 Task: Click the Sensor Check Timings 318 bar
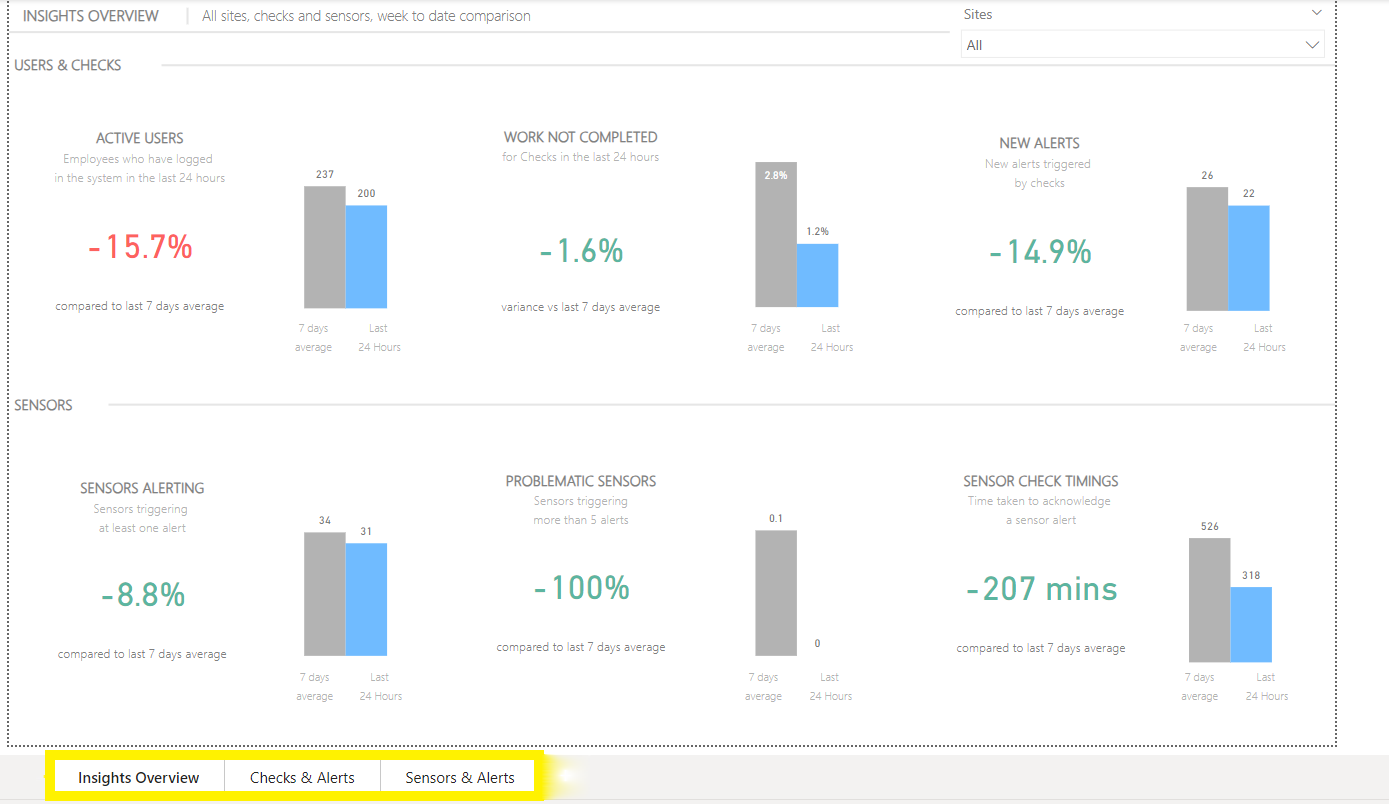[1250, 624]
